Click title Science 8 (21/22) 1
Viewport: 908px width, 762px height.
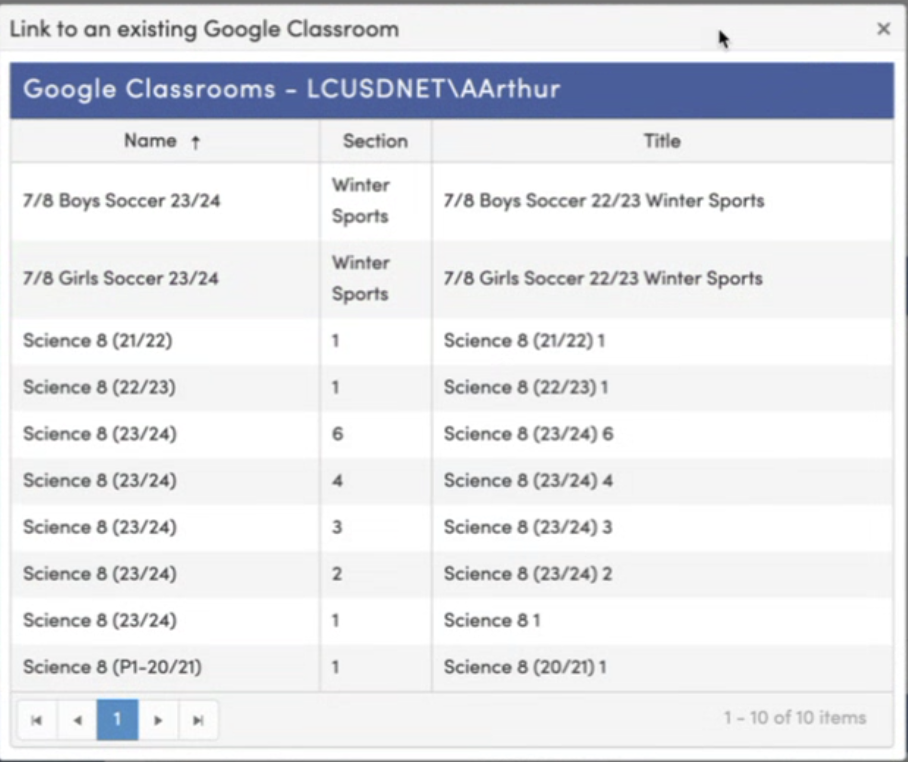pyautogui.click(x=525, y=340)
